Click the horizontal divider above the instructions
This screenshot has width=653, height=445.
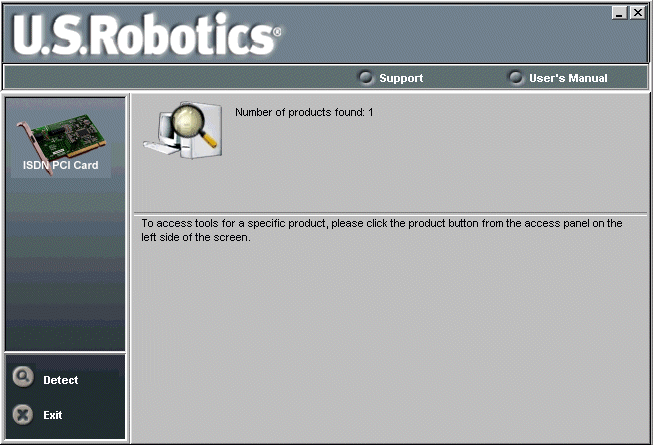(390, 213)
